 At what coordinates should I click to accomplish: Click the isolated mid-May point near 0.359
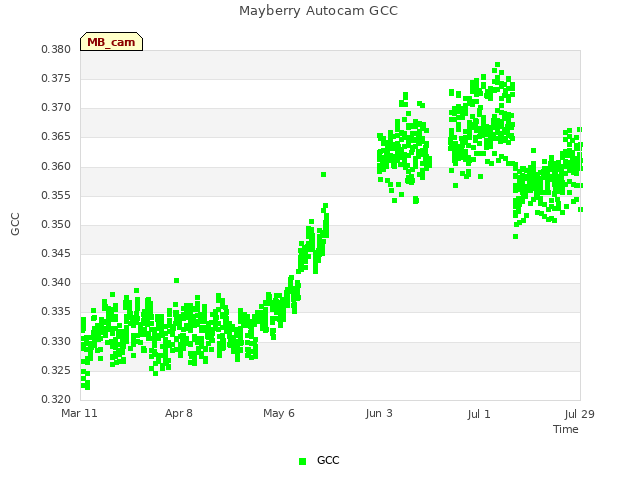pos(323,175)
